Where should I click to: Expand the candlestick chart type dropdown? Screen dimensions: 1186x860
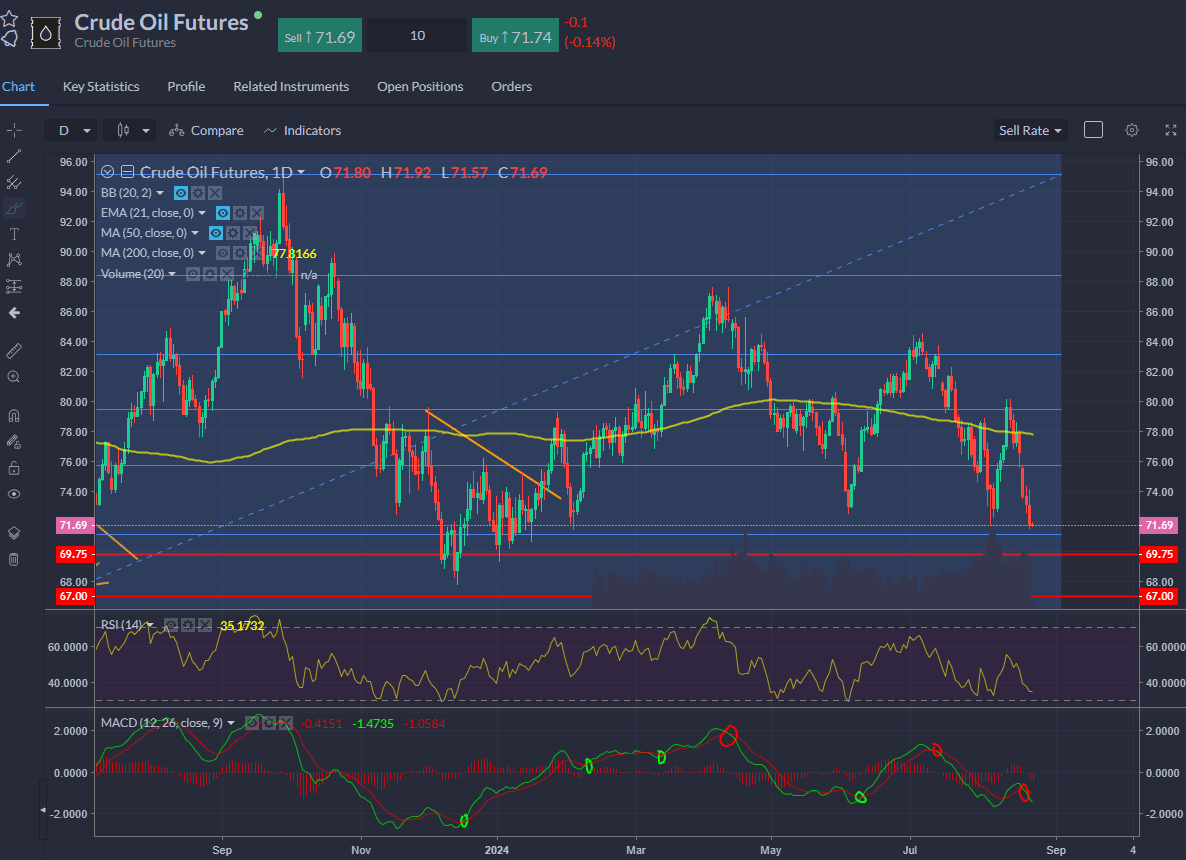coord(133,130)
